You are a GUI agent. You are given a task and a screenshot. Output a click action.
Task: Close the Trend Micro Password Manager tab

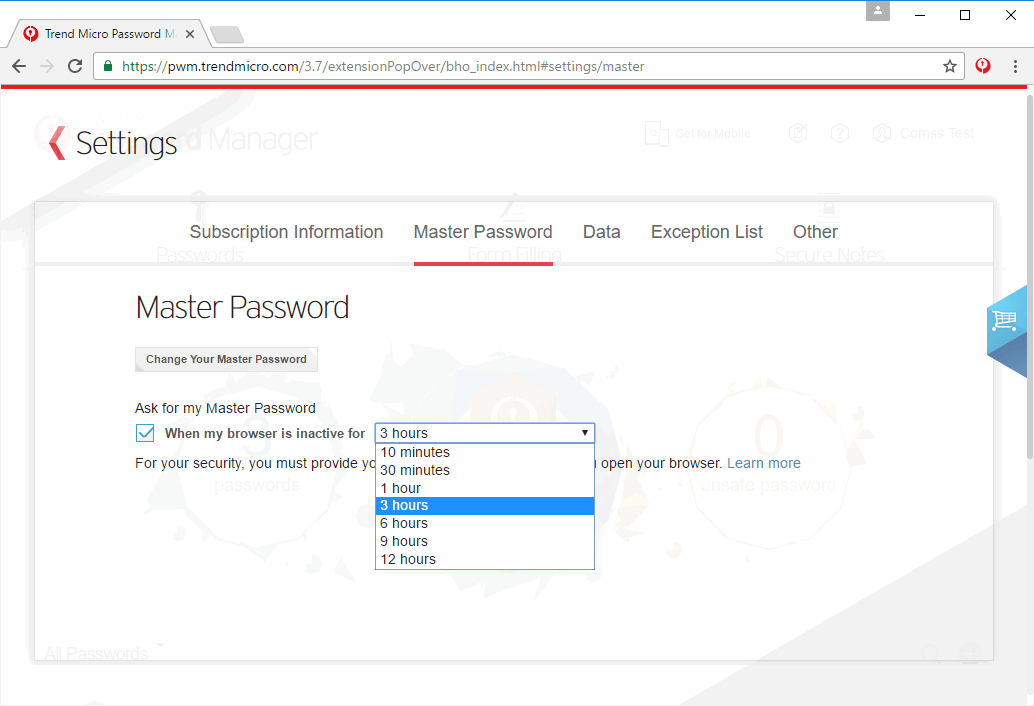click(190, 34)
